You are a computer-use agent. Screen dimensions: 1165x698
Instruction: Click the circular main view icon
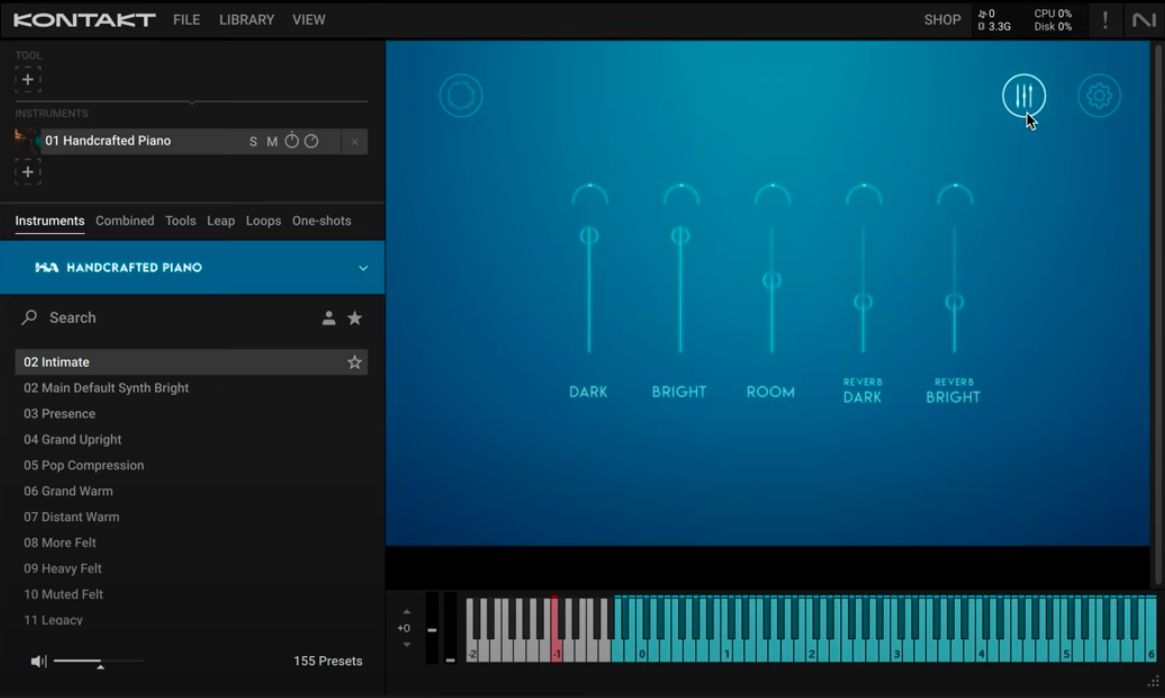[x=461, y=95]
